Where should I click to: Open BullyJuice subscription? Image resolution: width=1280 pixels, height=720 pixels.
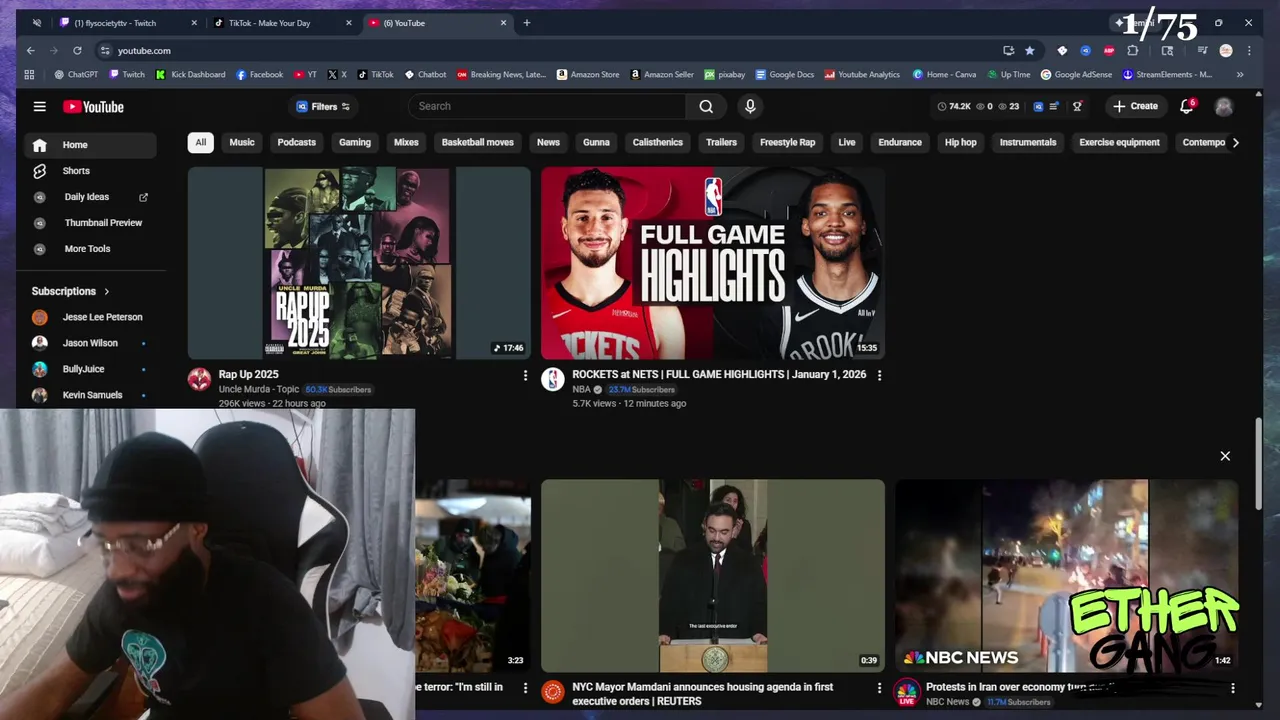tap(90, 369)
